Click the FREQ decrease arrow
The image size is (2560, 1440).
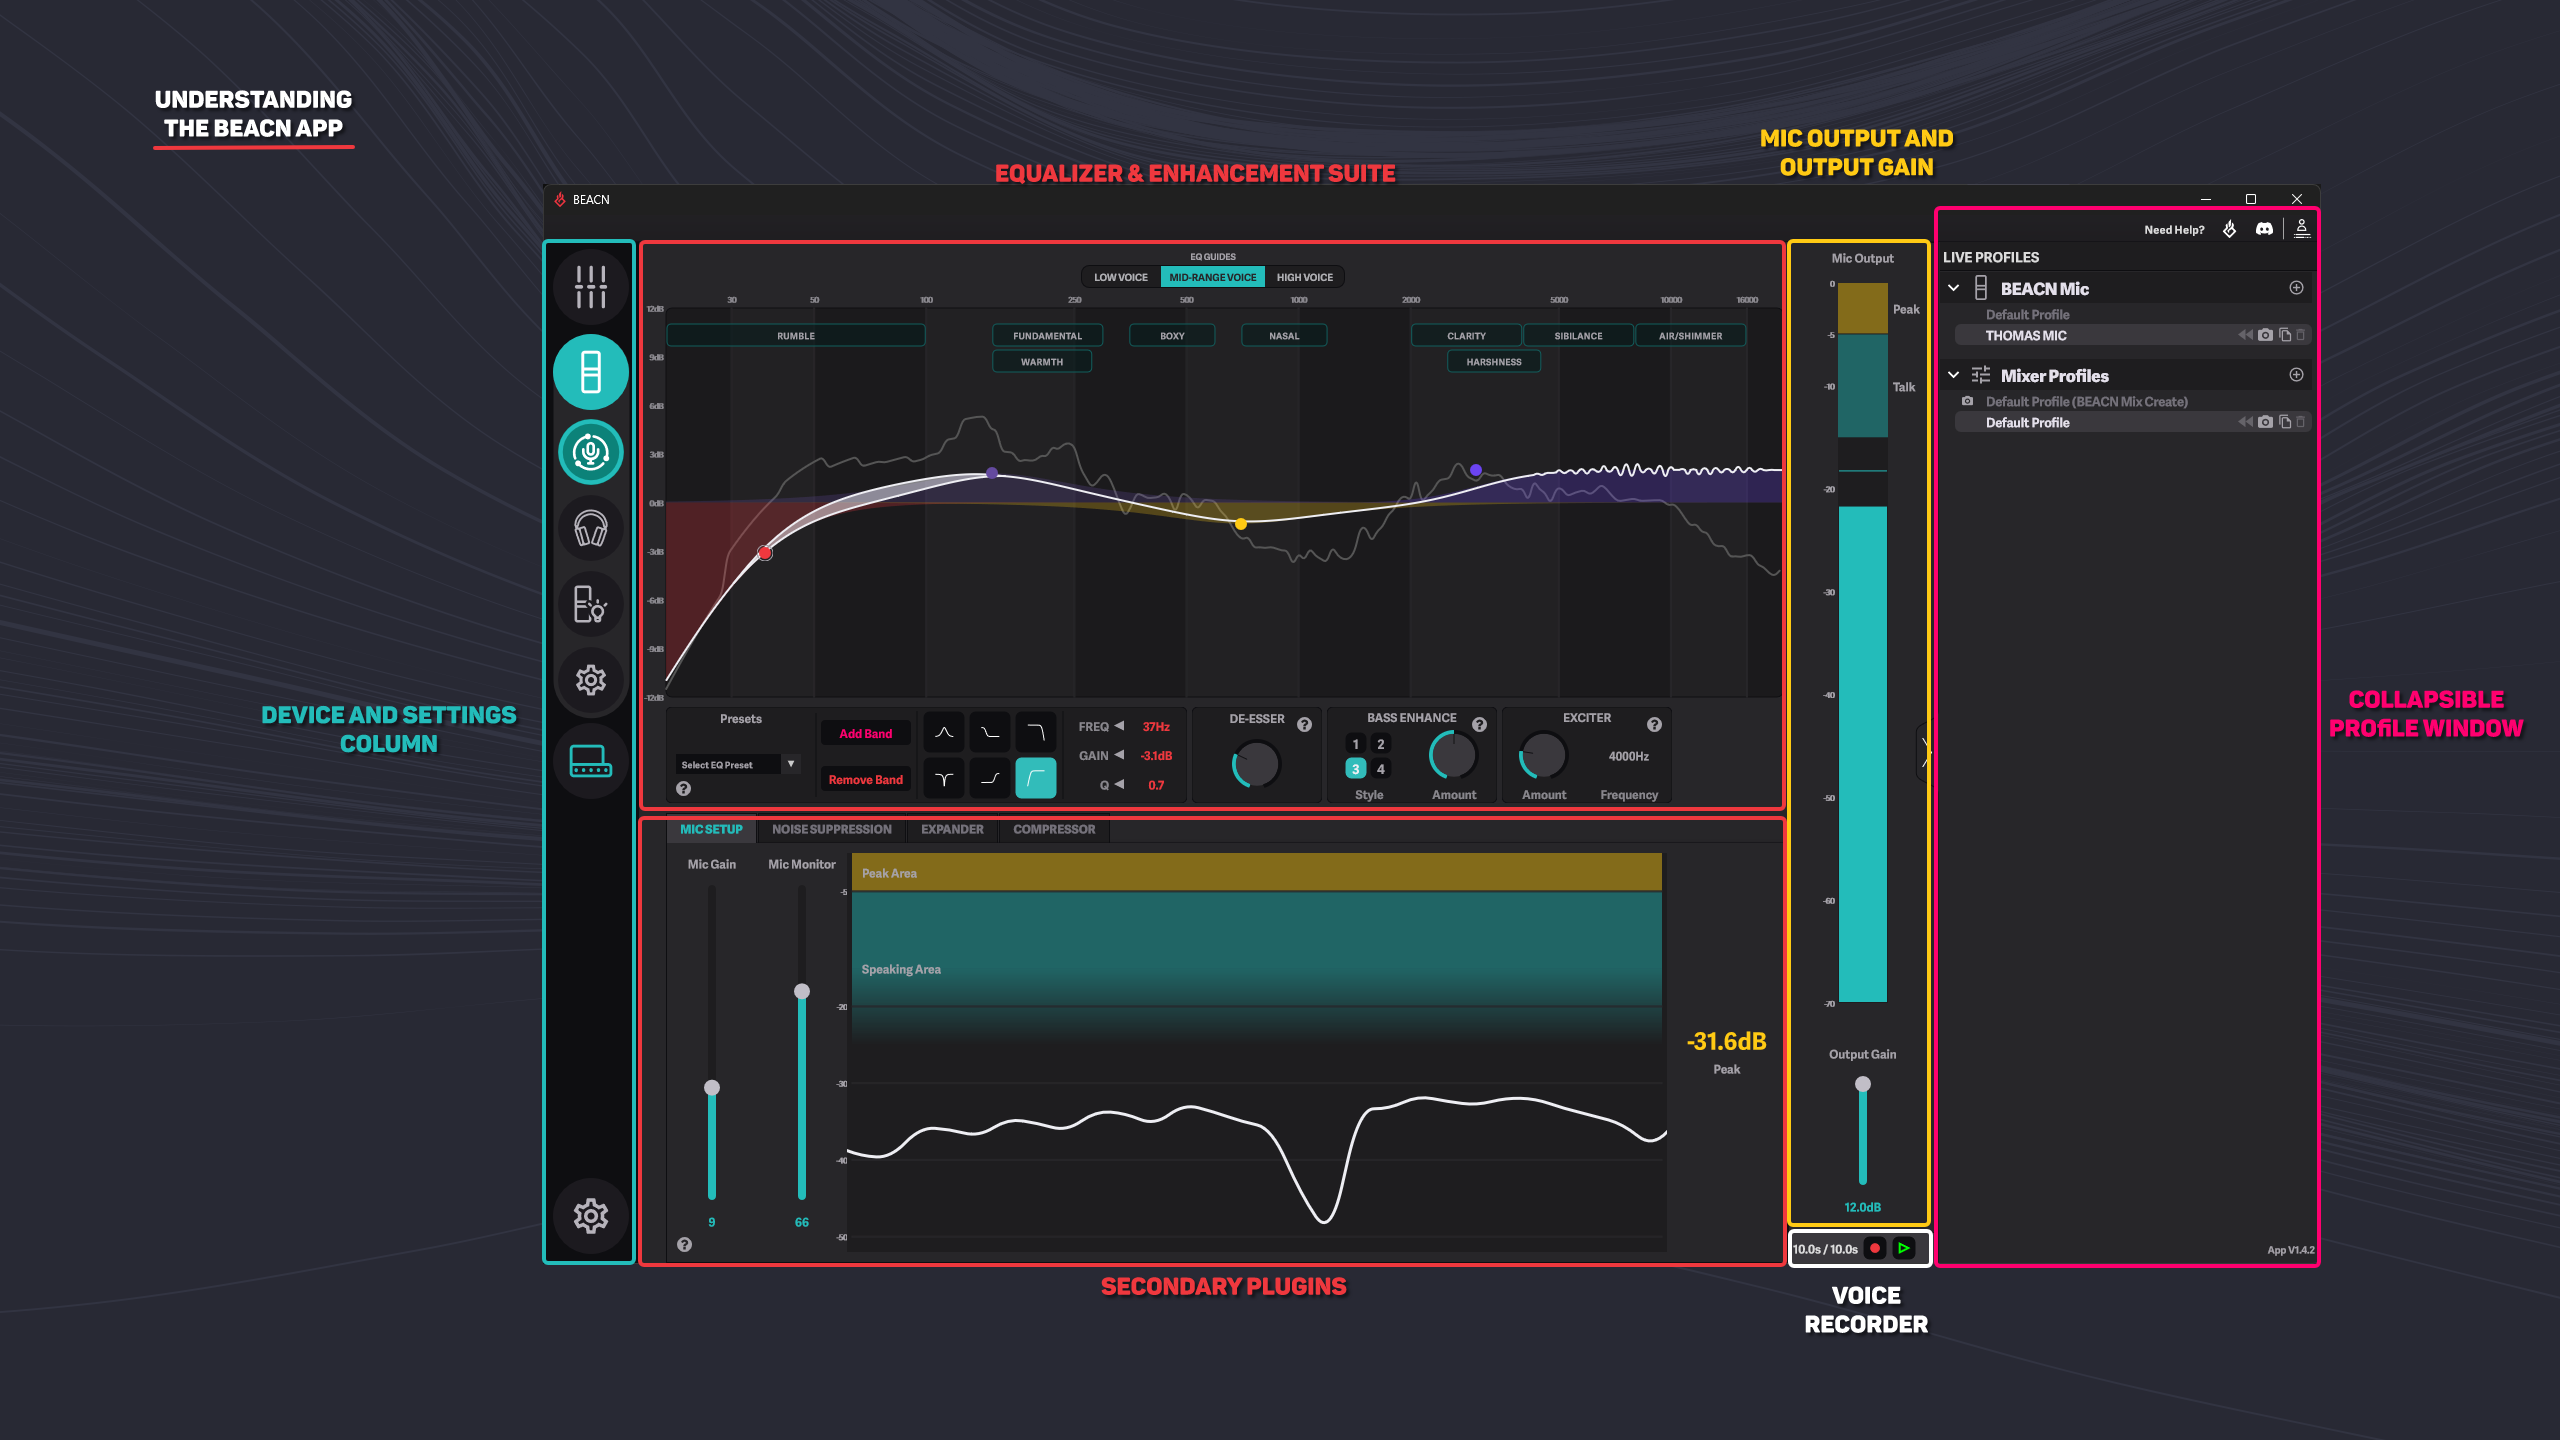(x=1120, y=726)
